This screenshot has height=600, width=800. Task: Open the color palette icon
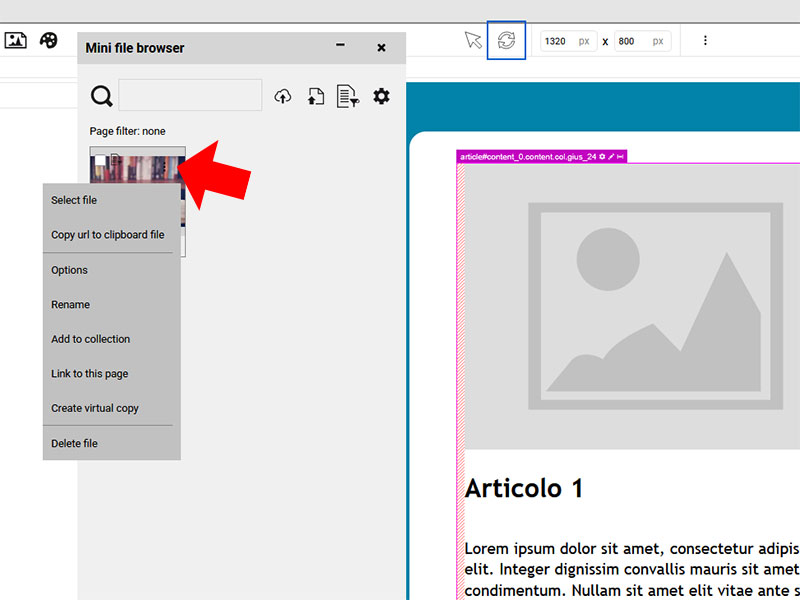(48, 40)
